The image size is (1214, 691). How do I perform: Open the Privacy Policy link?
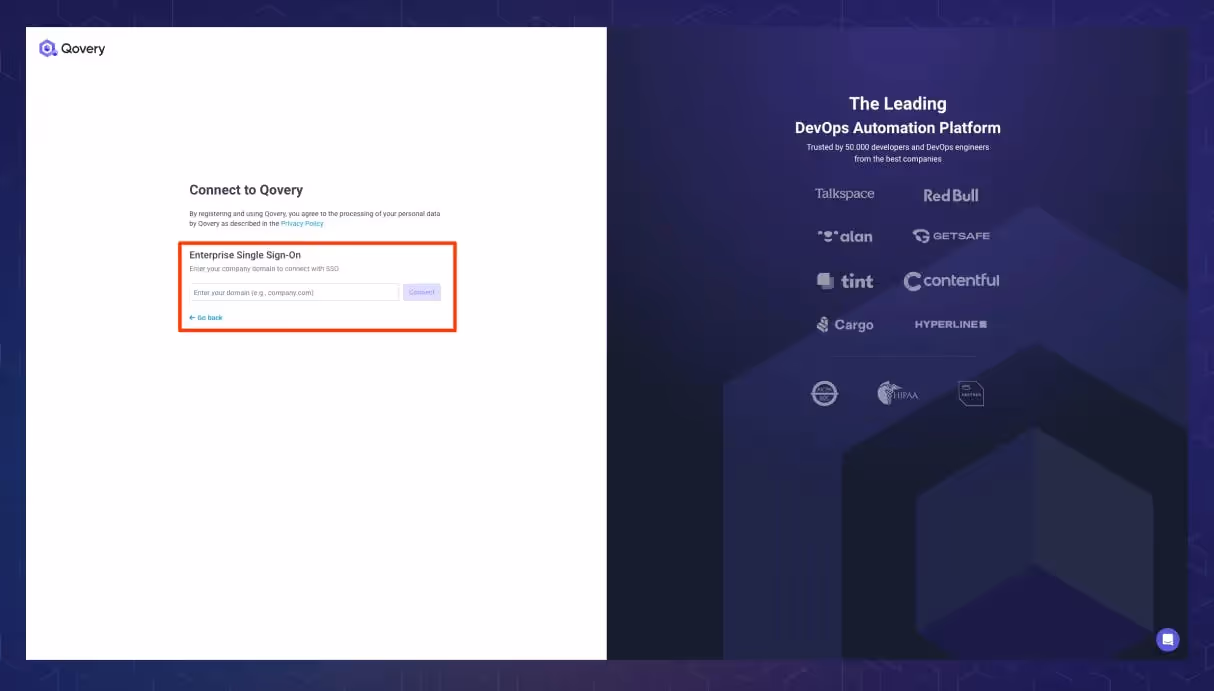pos(302,223)
